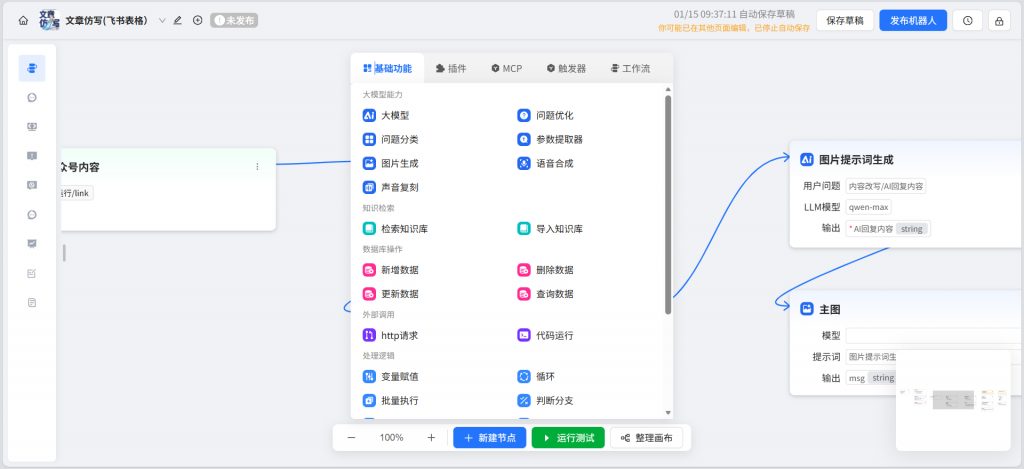Add a 问题优化 node
Viewport: 1024px width, 469px height.
point(545,116)
